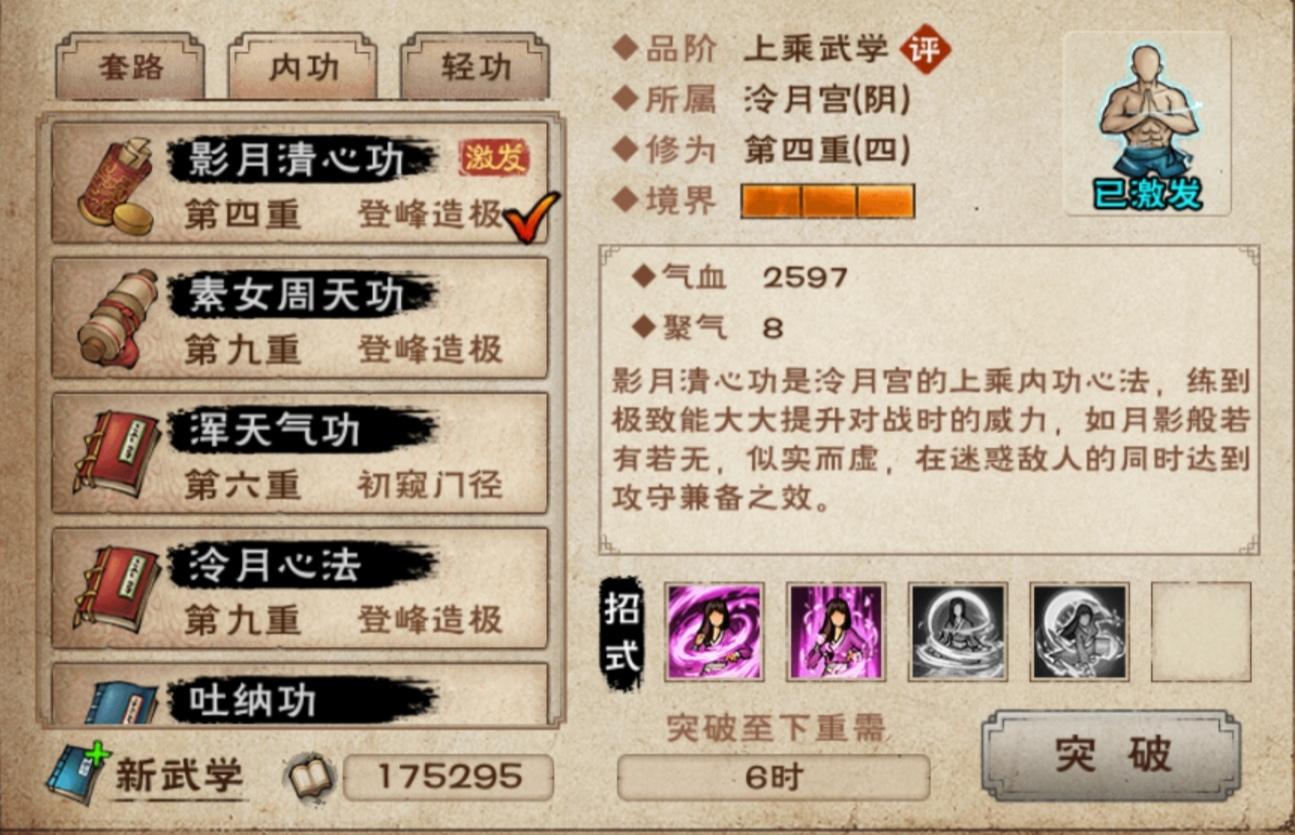The height and width of the screenshot is (835, 1295).
Task: Click the red 评 rating diamond icon
Action: click(x=925, y=50)
